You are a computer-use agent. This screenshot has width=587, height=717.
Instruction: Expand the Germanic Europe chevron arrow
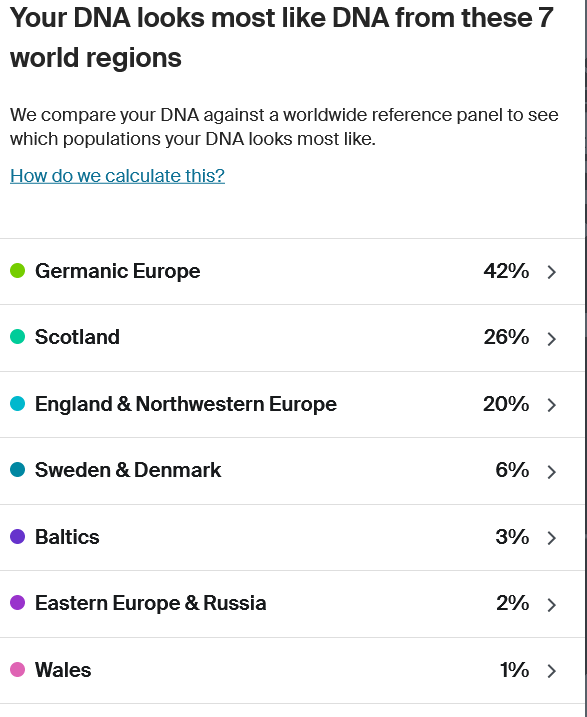click(x=552, y=272)
